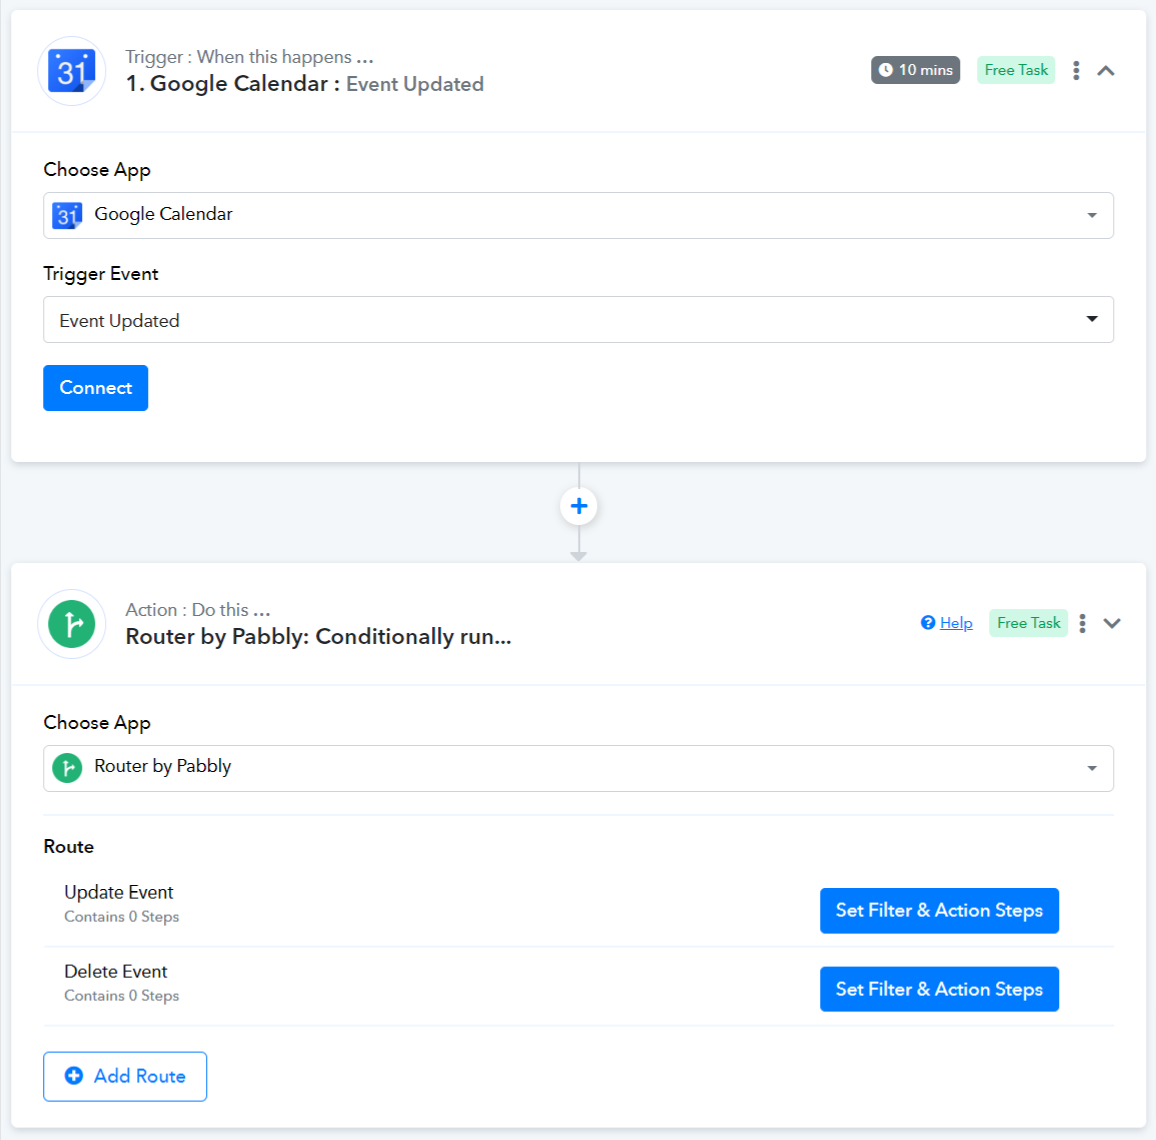Select the Update Event route name
Image resolution: width=1156 pixels, height=1140 pixels.
(x=119, y=892)
